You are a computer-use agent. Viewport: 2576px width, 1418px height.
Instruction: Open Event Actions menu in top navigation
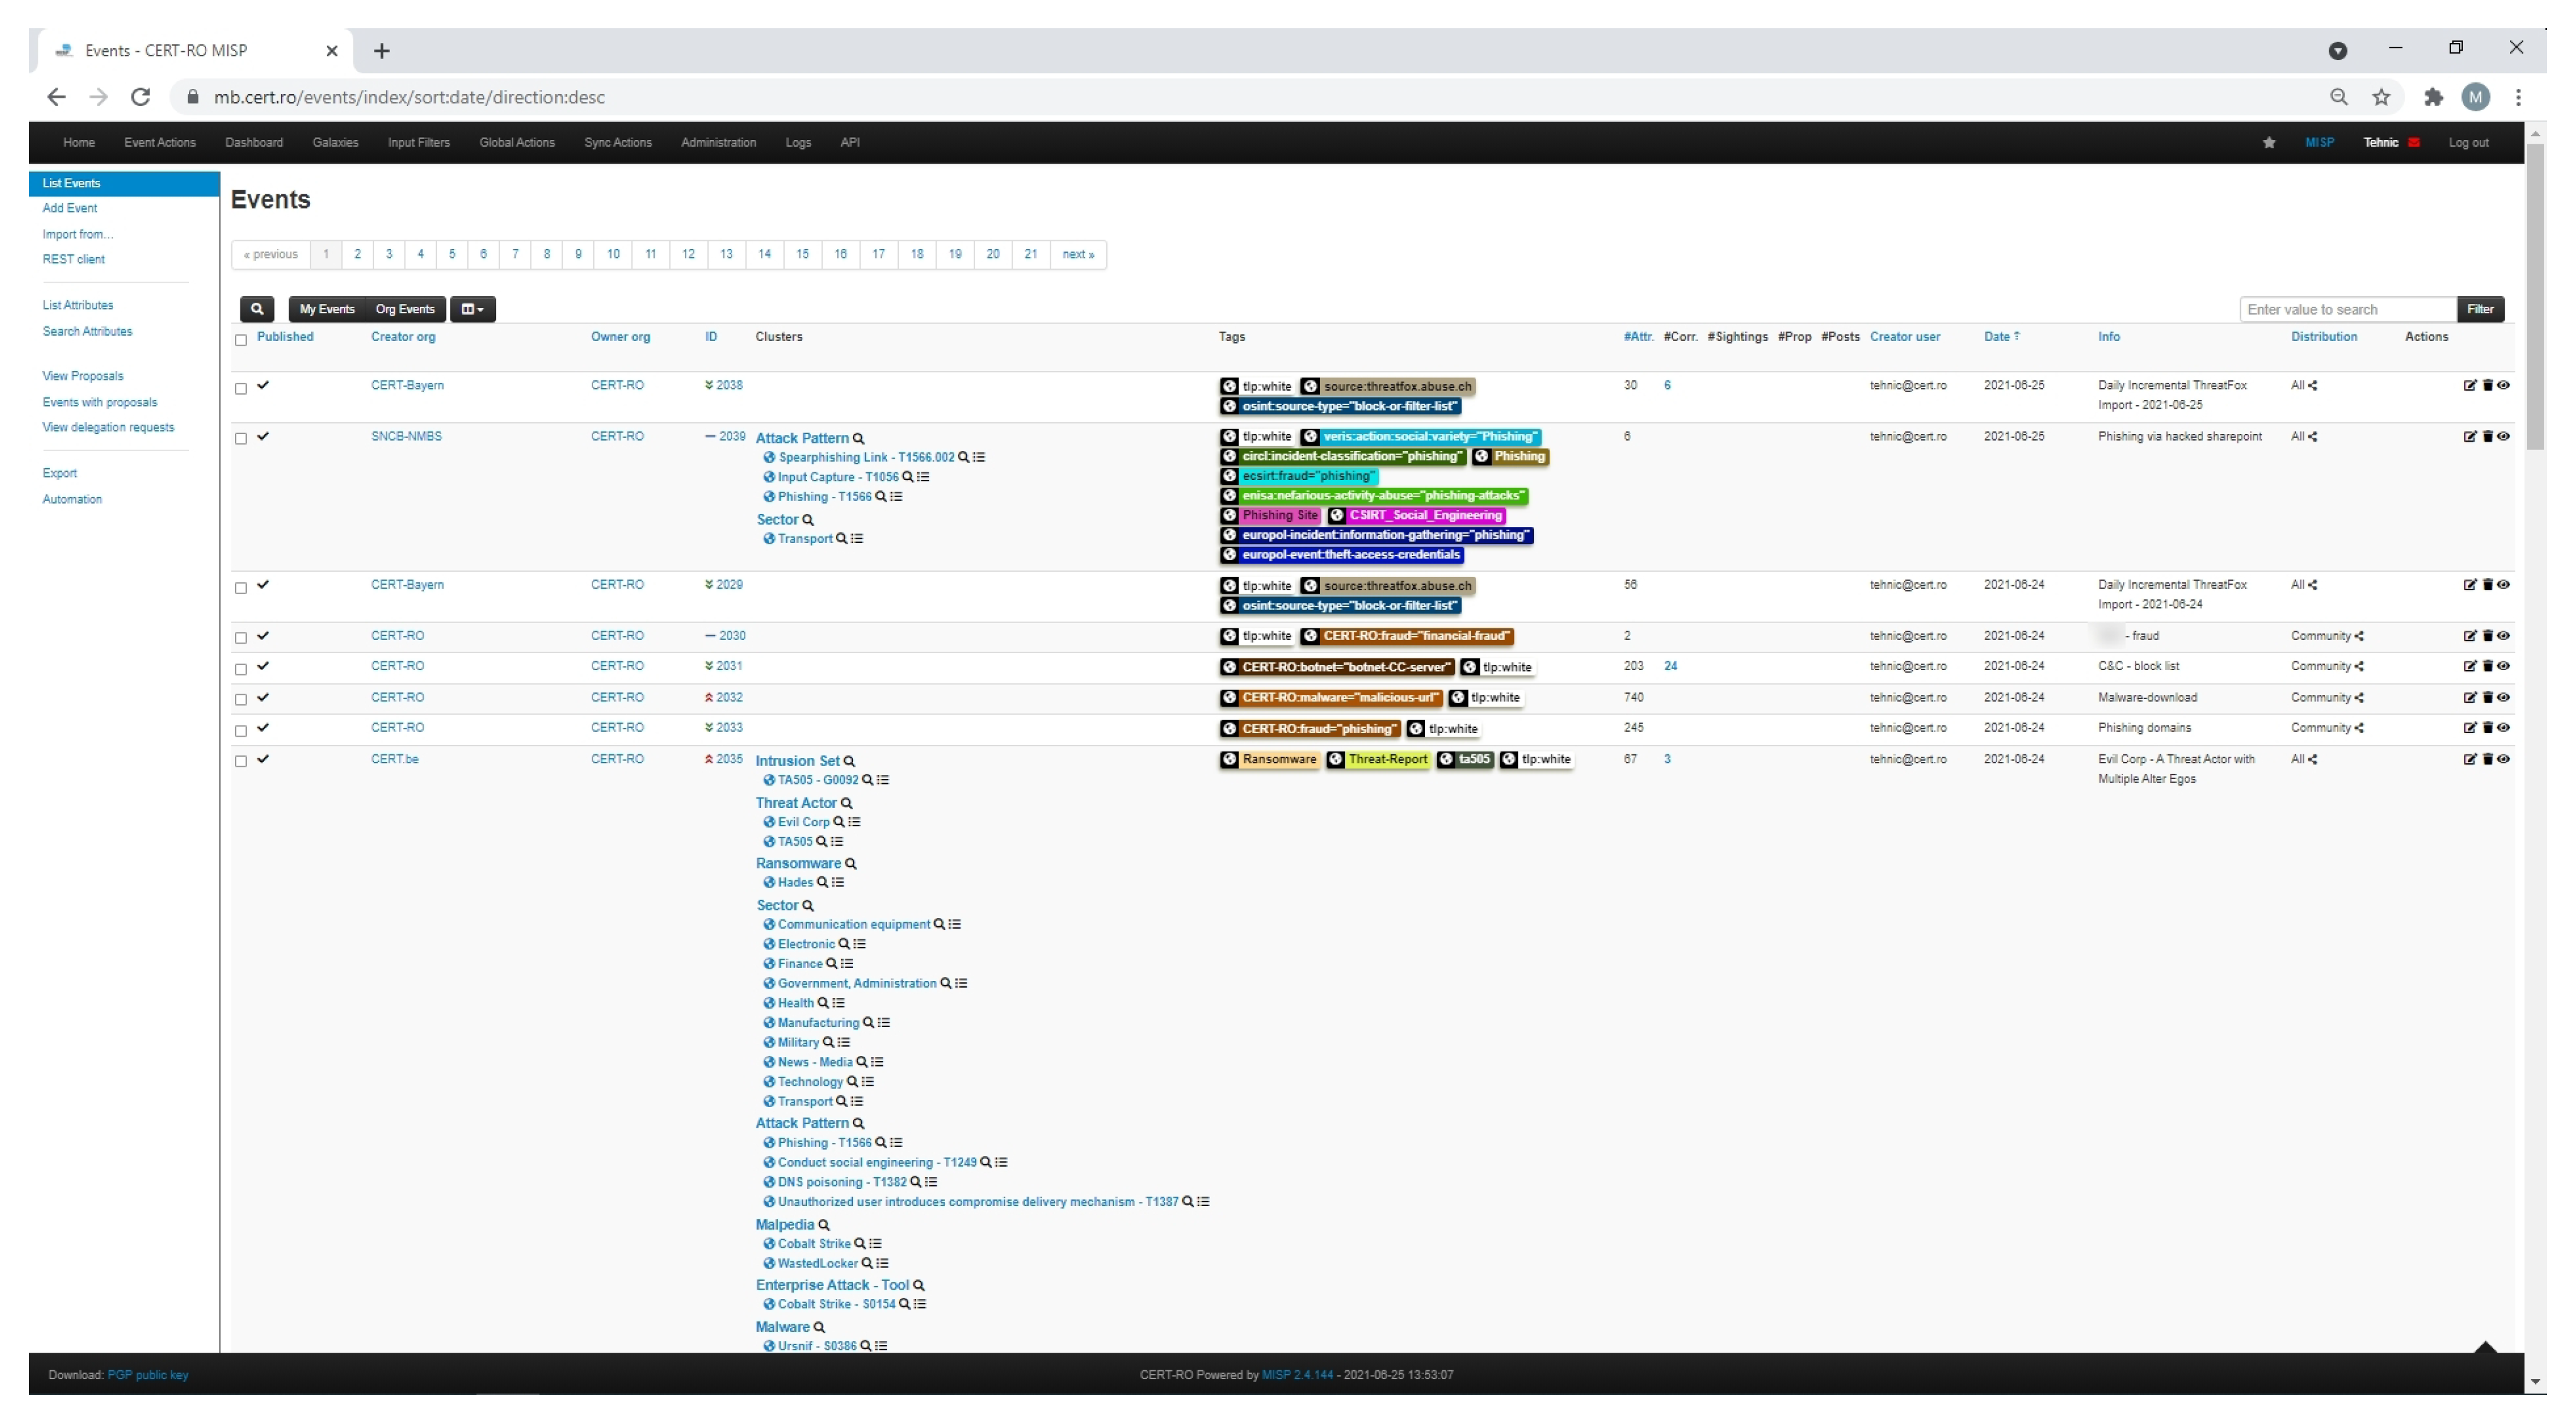(x=160, y=143)
